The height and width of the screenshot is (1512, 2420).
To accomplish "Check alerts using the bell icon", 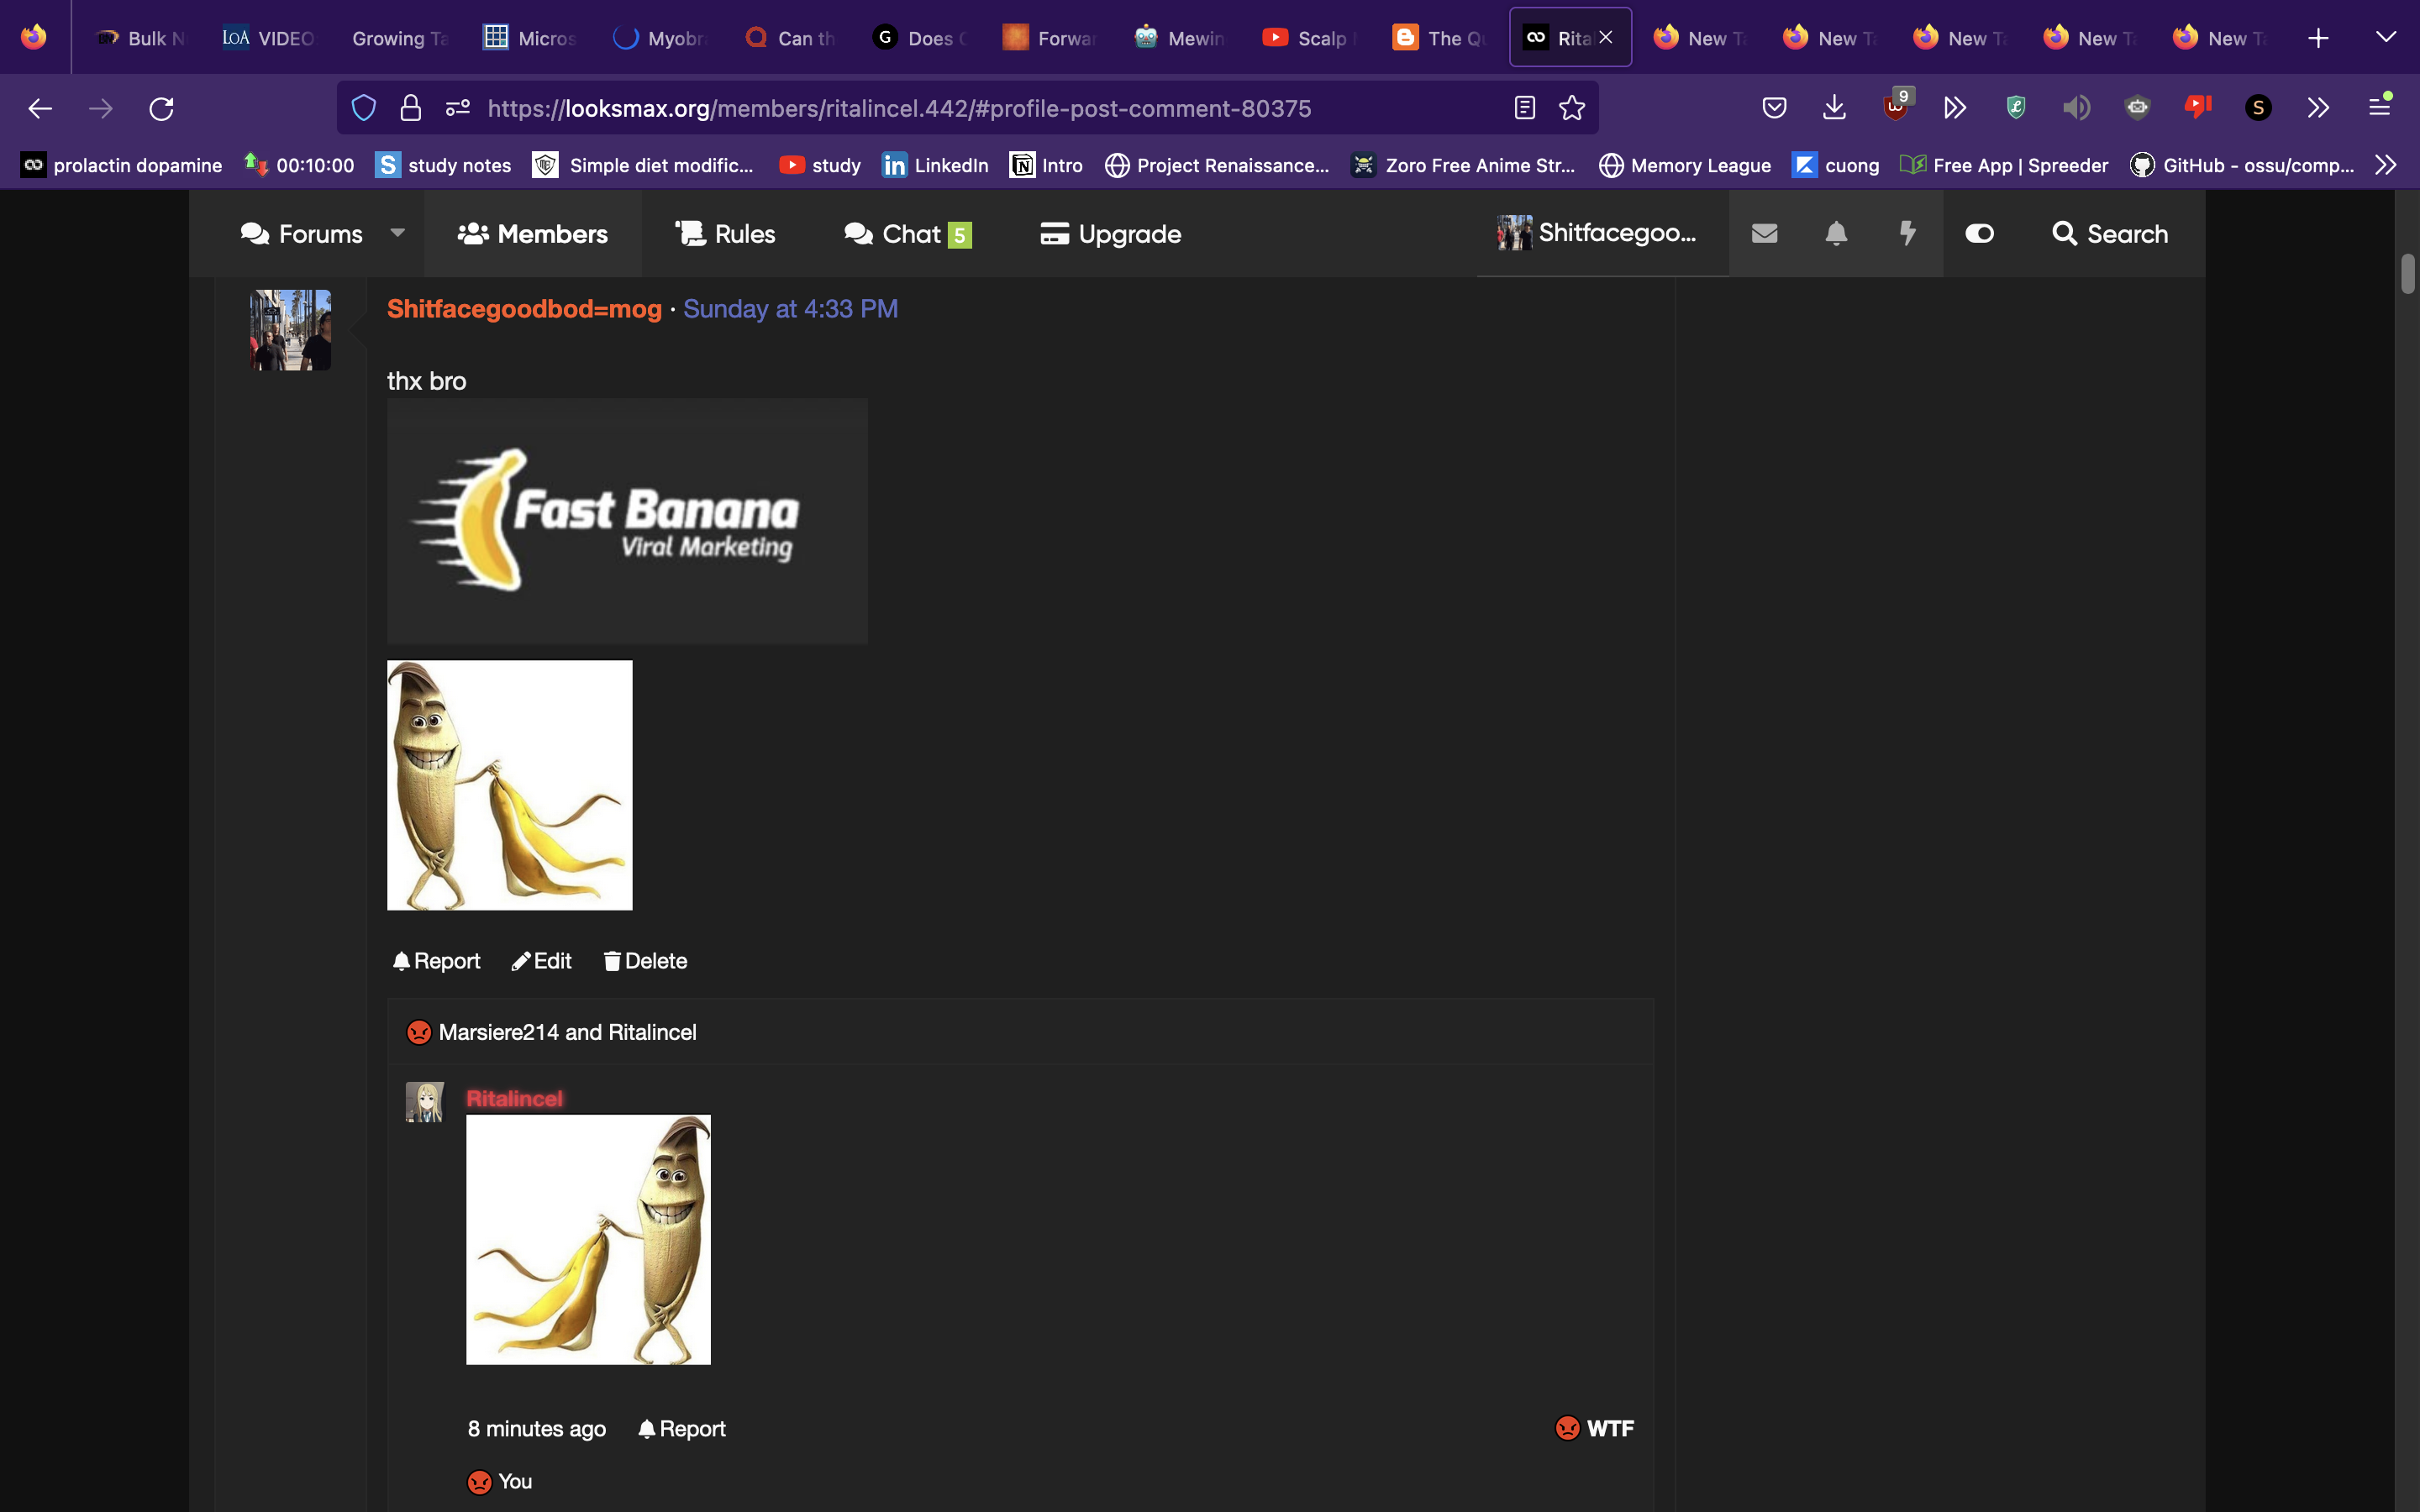I will [1836, 233].
